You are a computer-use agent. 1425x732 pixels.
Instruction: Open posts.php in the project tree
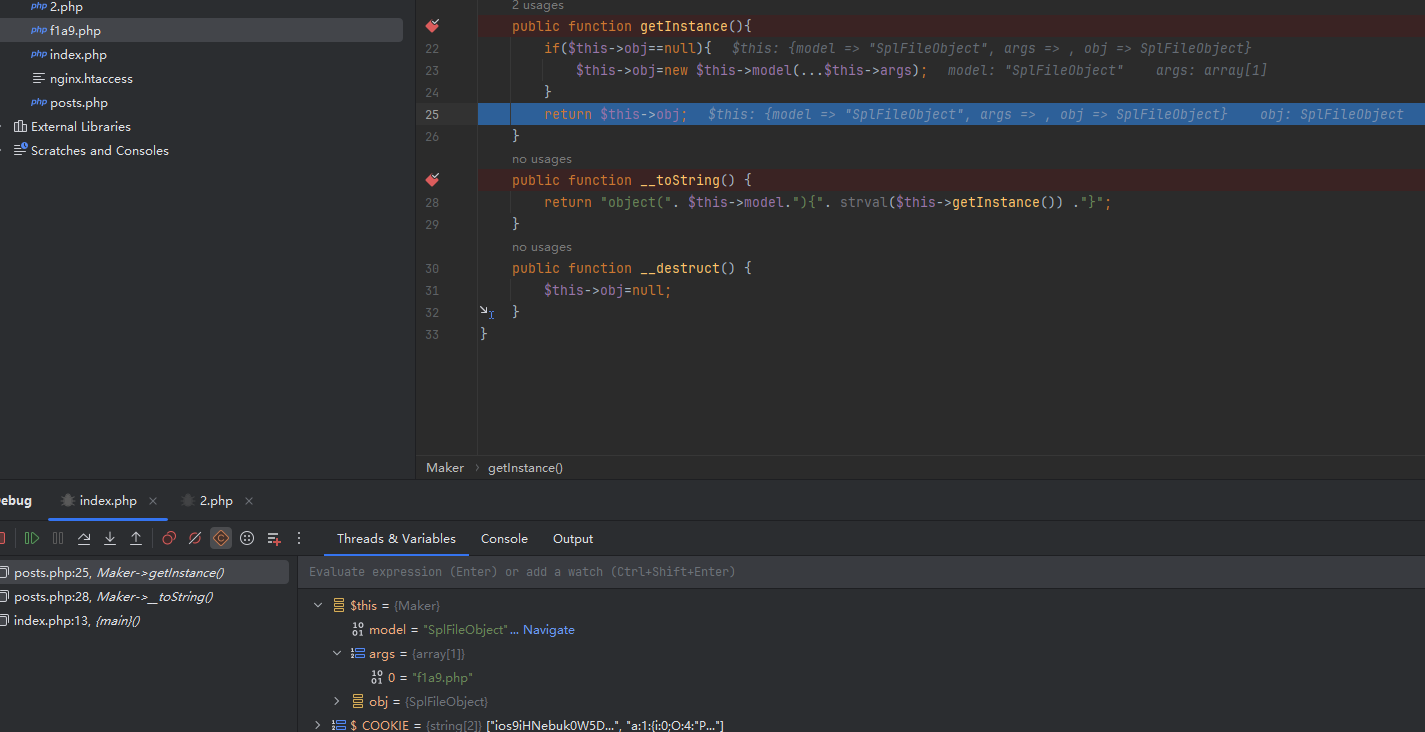coord(79,103)
